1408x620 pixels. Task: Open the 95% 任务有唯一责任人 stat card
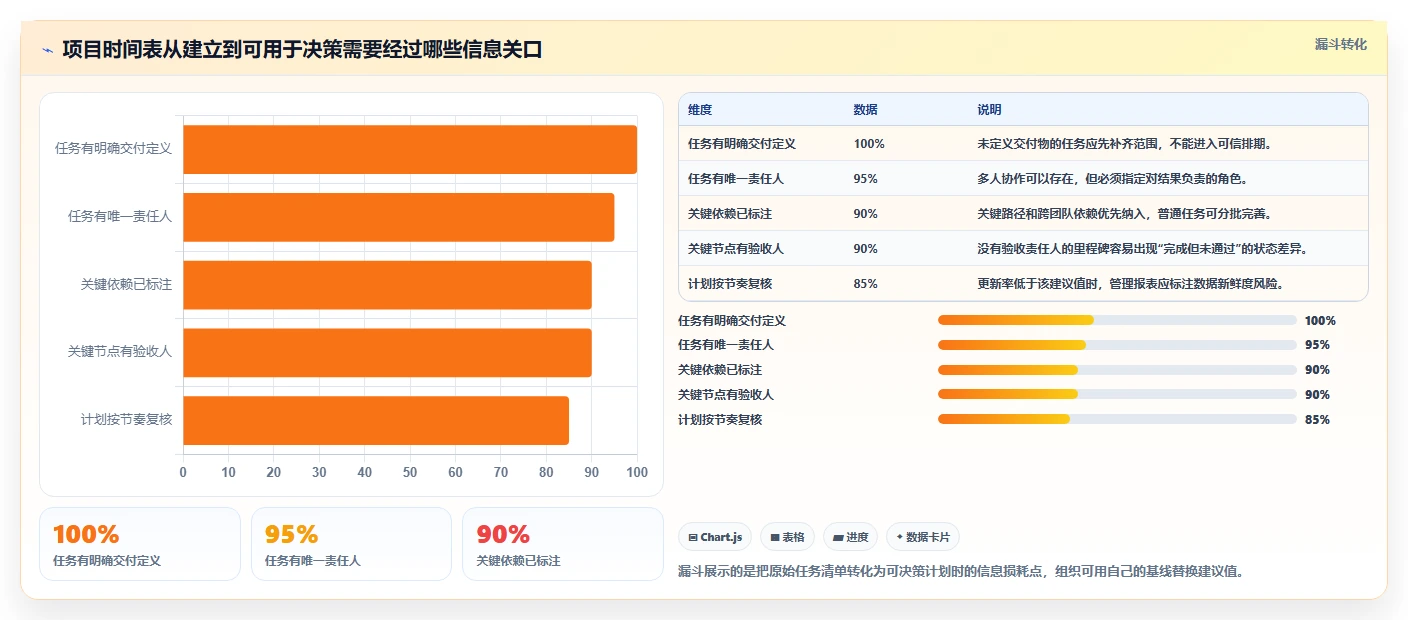352,544
